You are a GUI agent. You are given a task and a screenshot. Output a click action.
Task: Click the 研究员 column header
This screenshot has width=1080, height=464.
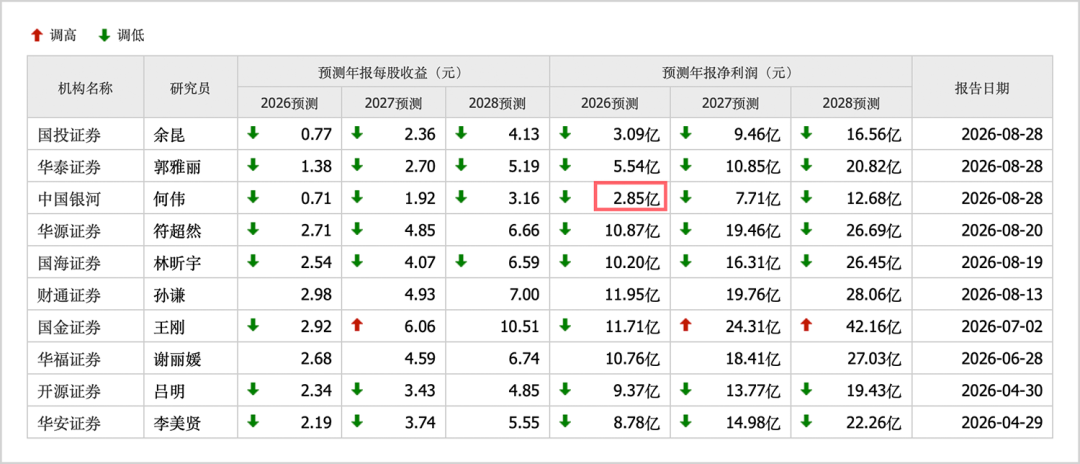190,87
